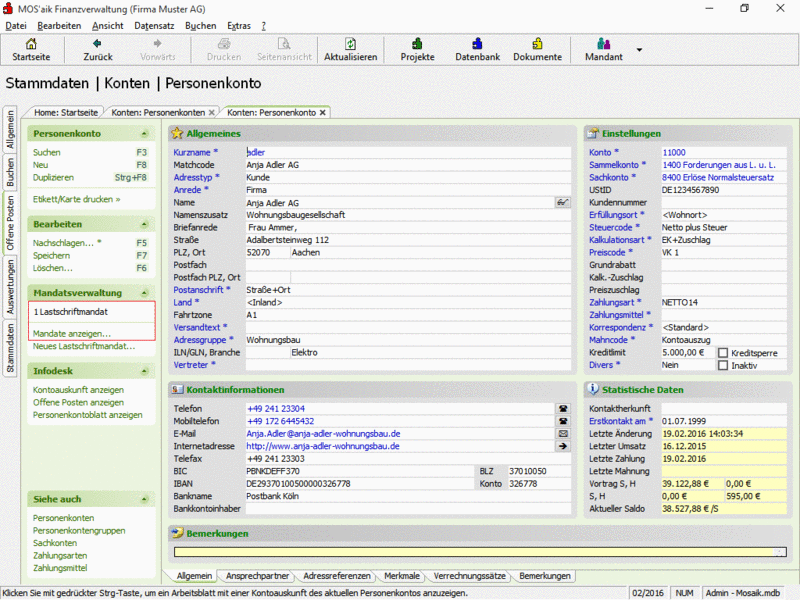The width and height of the screenshot is (800, 600).
Task: Click the Statistische Daten info icon
Action: [x=593, y=389]
